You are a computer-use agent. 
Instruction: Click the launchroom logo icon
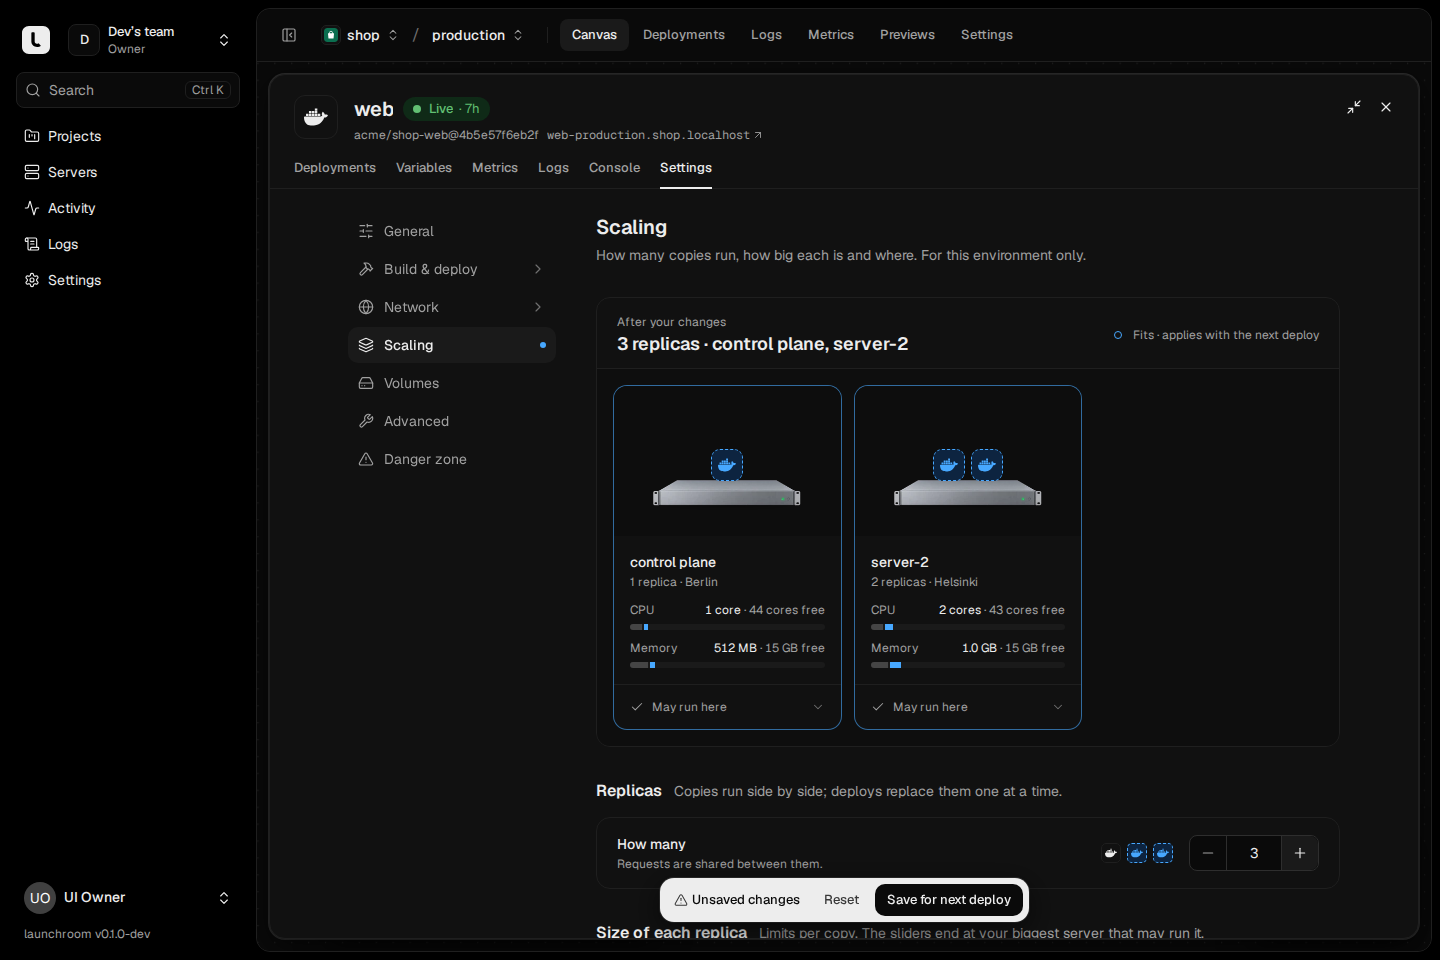coord(36,40)
